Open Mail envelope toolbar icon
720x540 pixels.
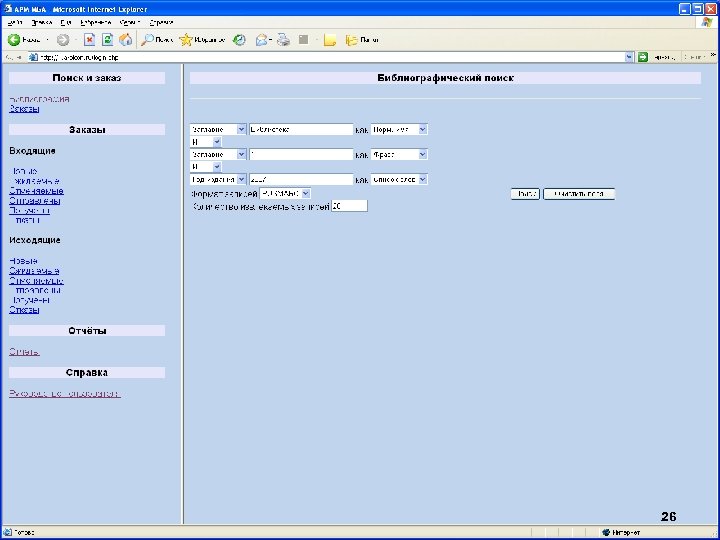[261, 40]
